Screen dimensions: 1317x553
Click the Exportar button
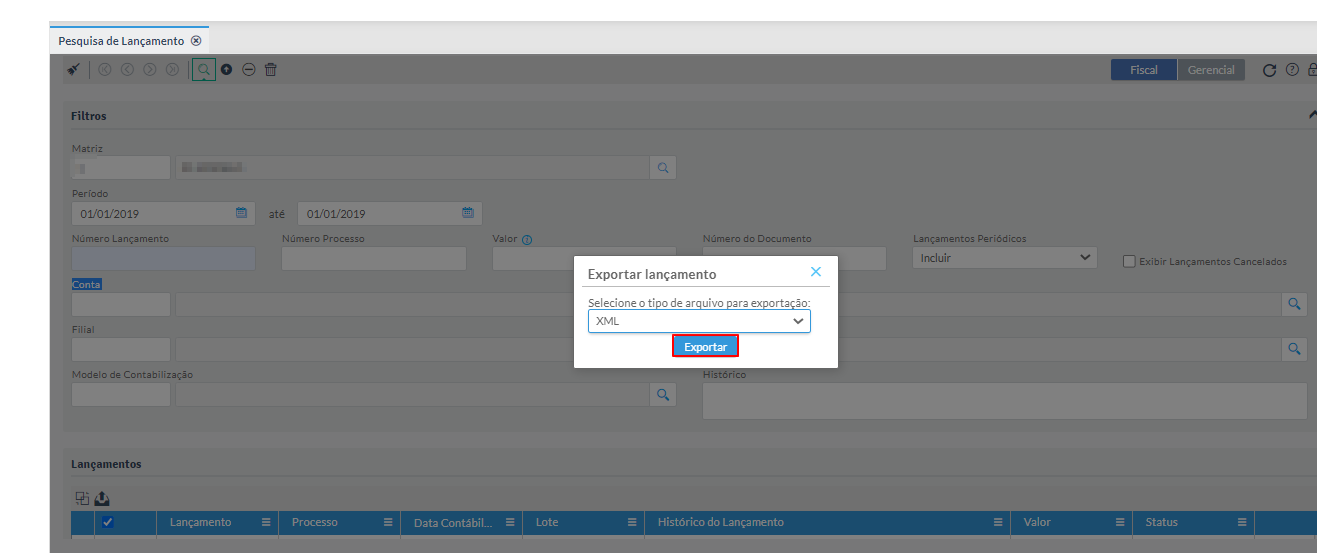[x=705, y=346]
